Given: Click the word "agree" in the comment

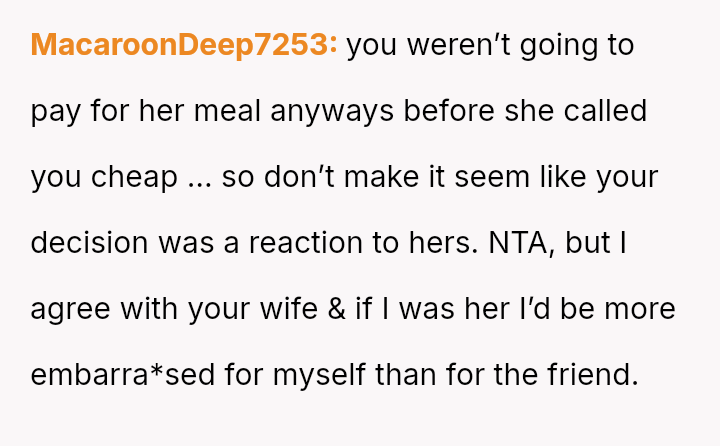Looking at the screenshot, I should [70, 310].
